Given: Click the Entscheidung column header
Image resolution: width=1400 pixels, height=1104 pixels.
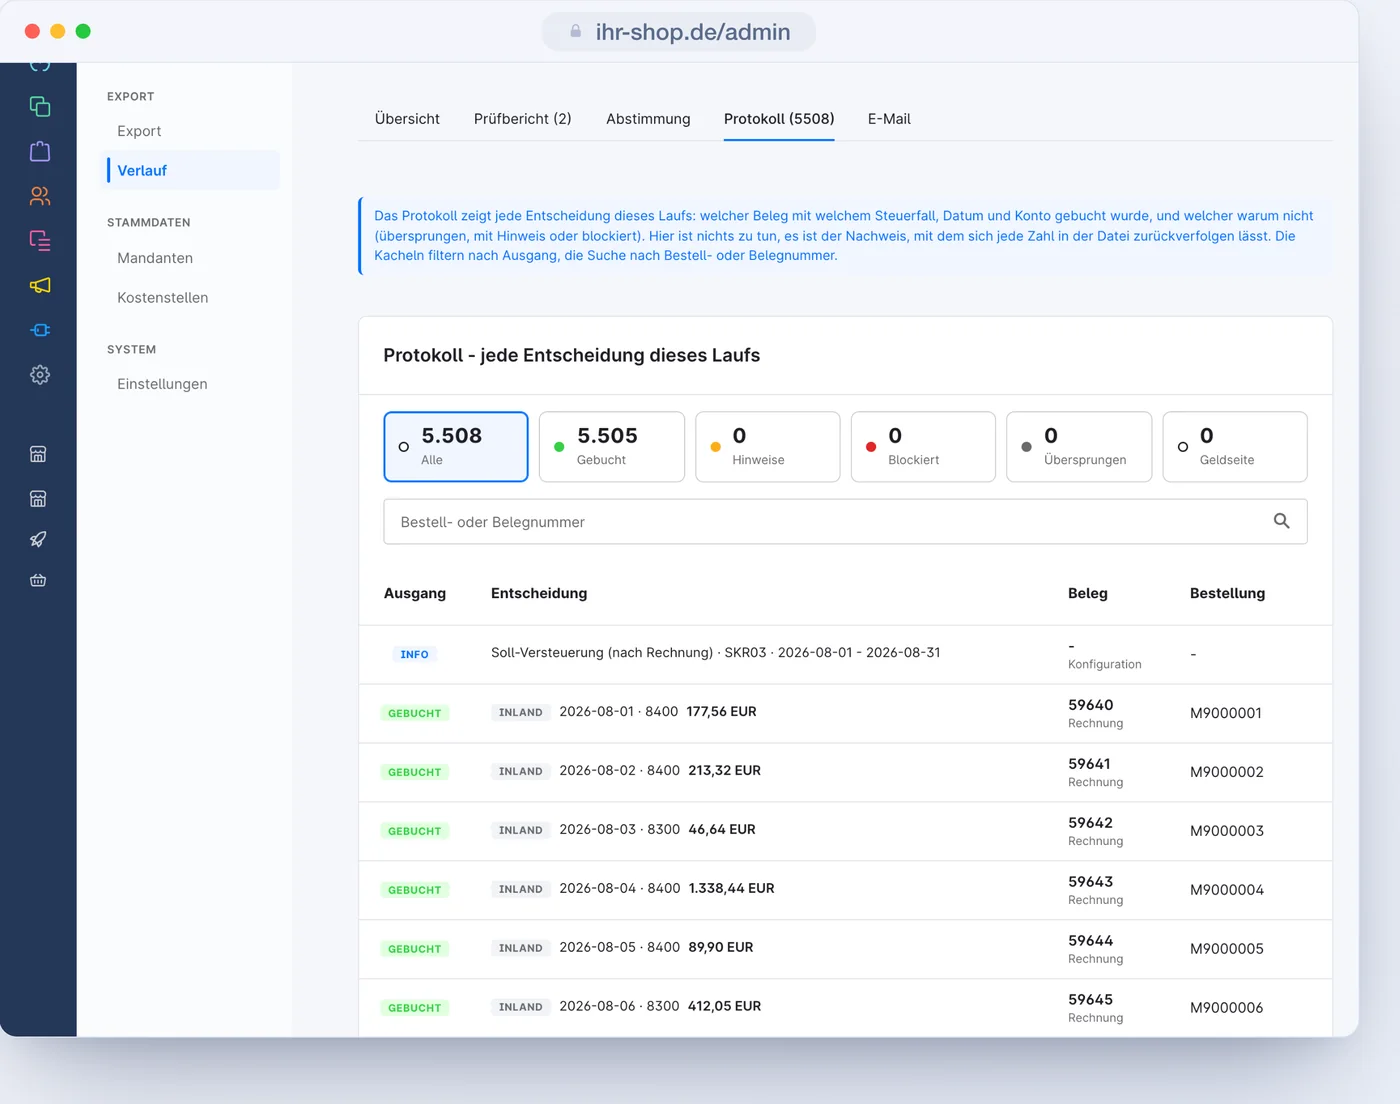Looking at the screenshot, I should (x=539, y=593).
